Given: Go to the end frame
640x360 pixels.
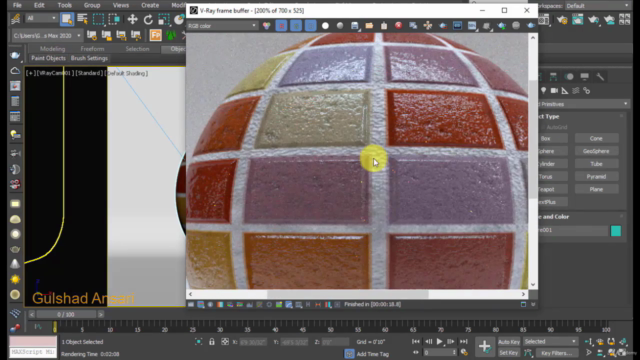Looking at the screenshot, I should (464, 342).
